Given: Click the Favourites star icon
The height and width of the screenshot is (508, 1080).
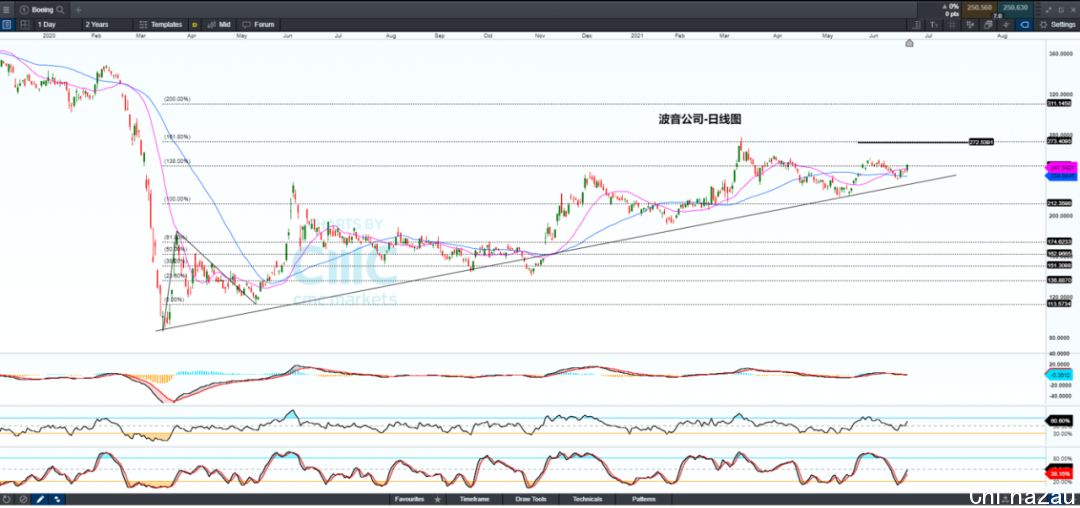Looking at the screenshot, I should (x=437, y=499).
